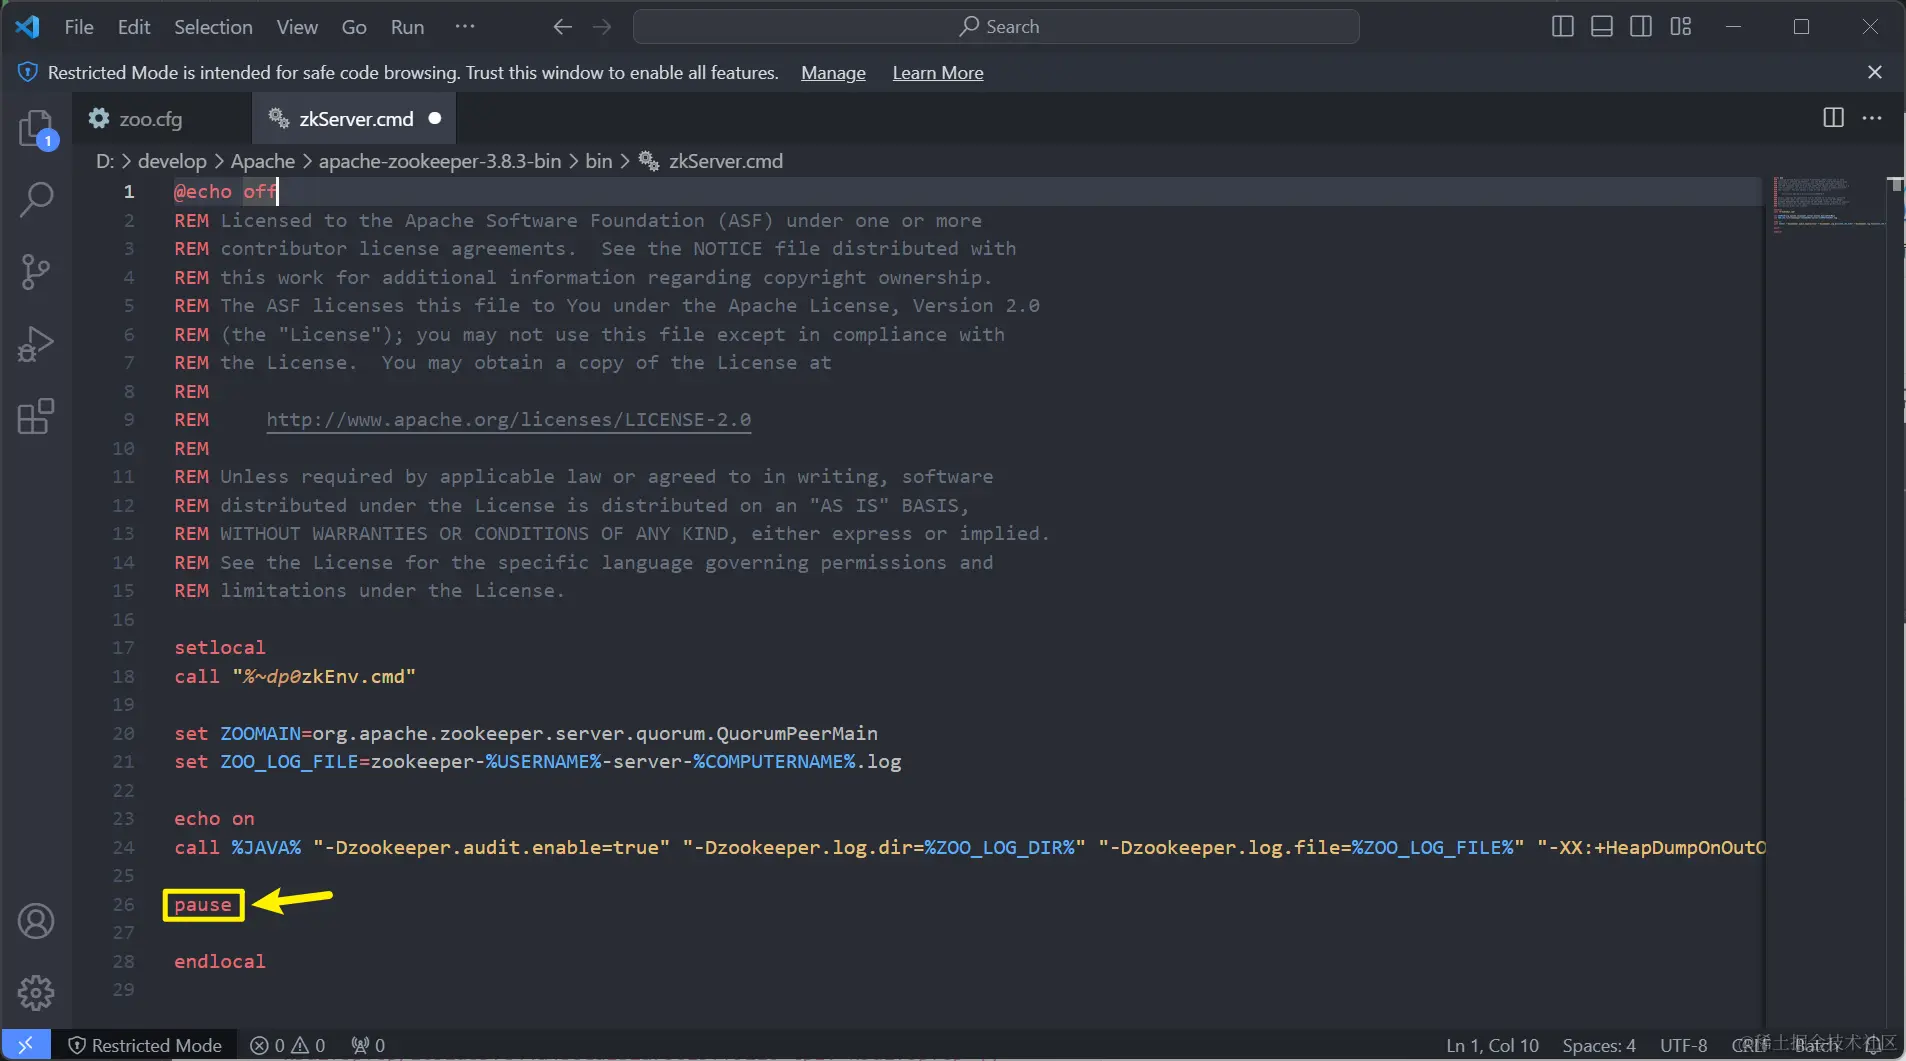
Task: Open the Explorer view in activity bar
Action: click(36, 129)
